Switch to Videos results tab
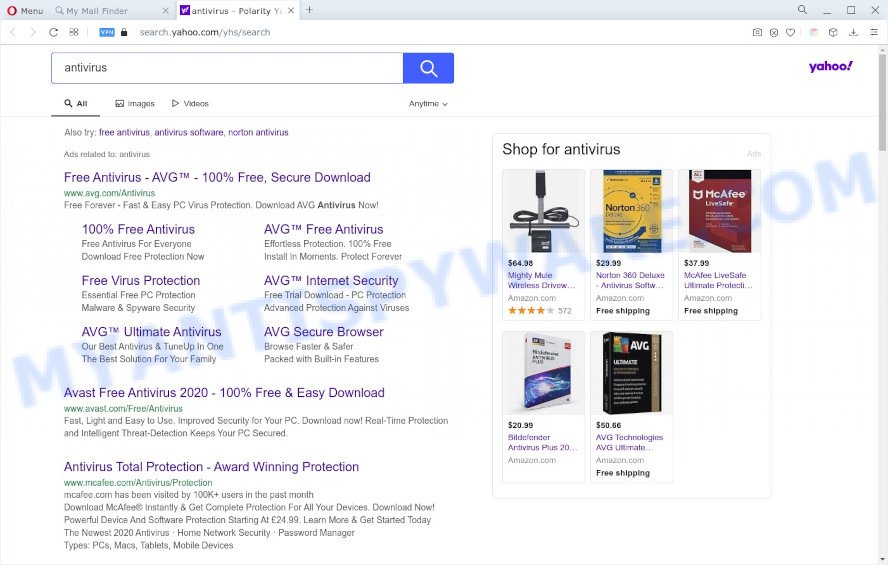 coord(190,104)
